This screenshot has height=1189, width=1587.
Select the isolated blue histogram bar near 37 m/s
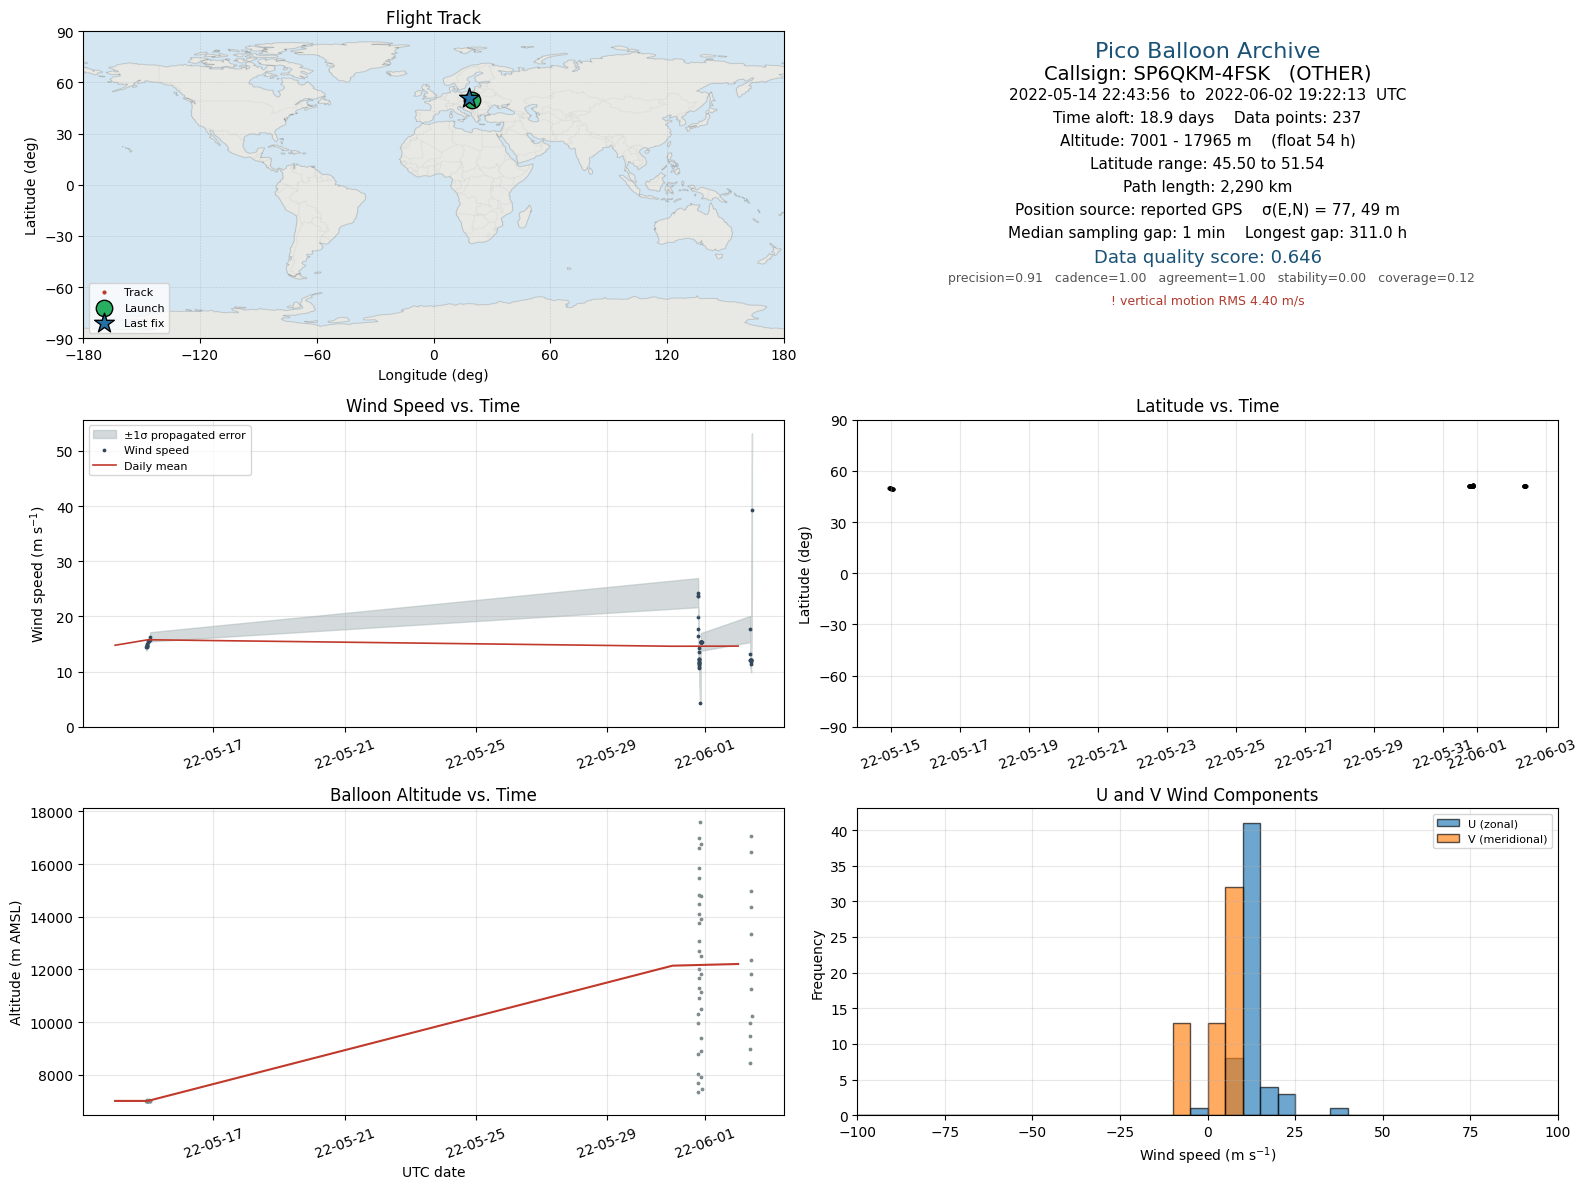pyautogui.click(x=1339, y=1112)
